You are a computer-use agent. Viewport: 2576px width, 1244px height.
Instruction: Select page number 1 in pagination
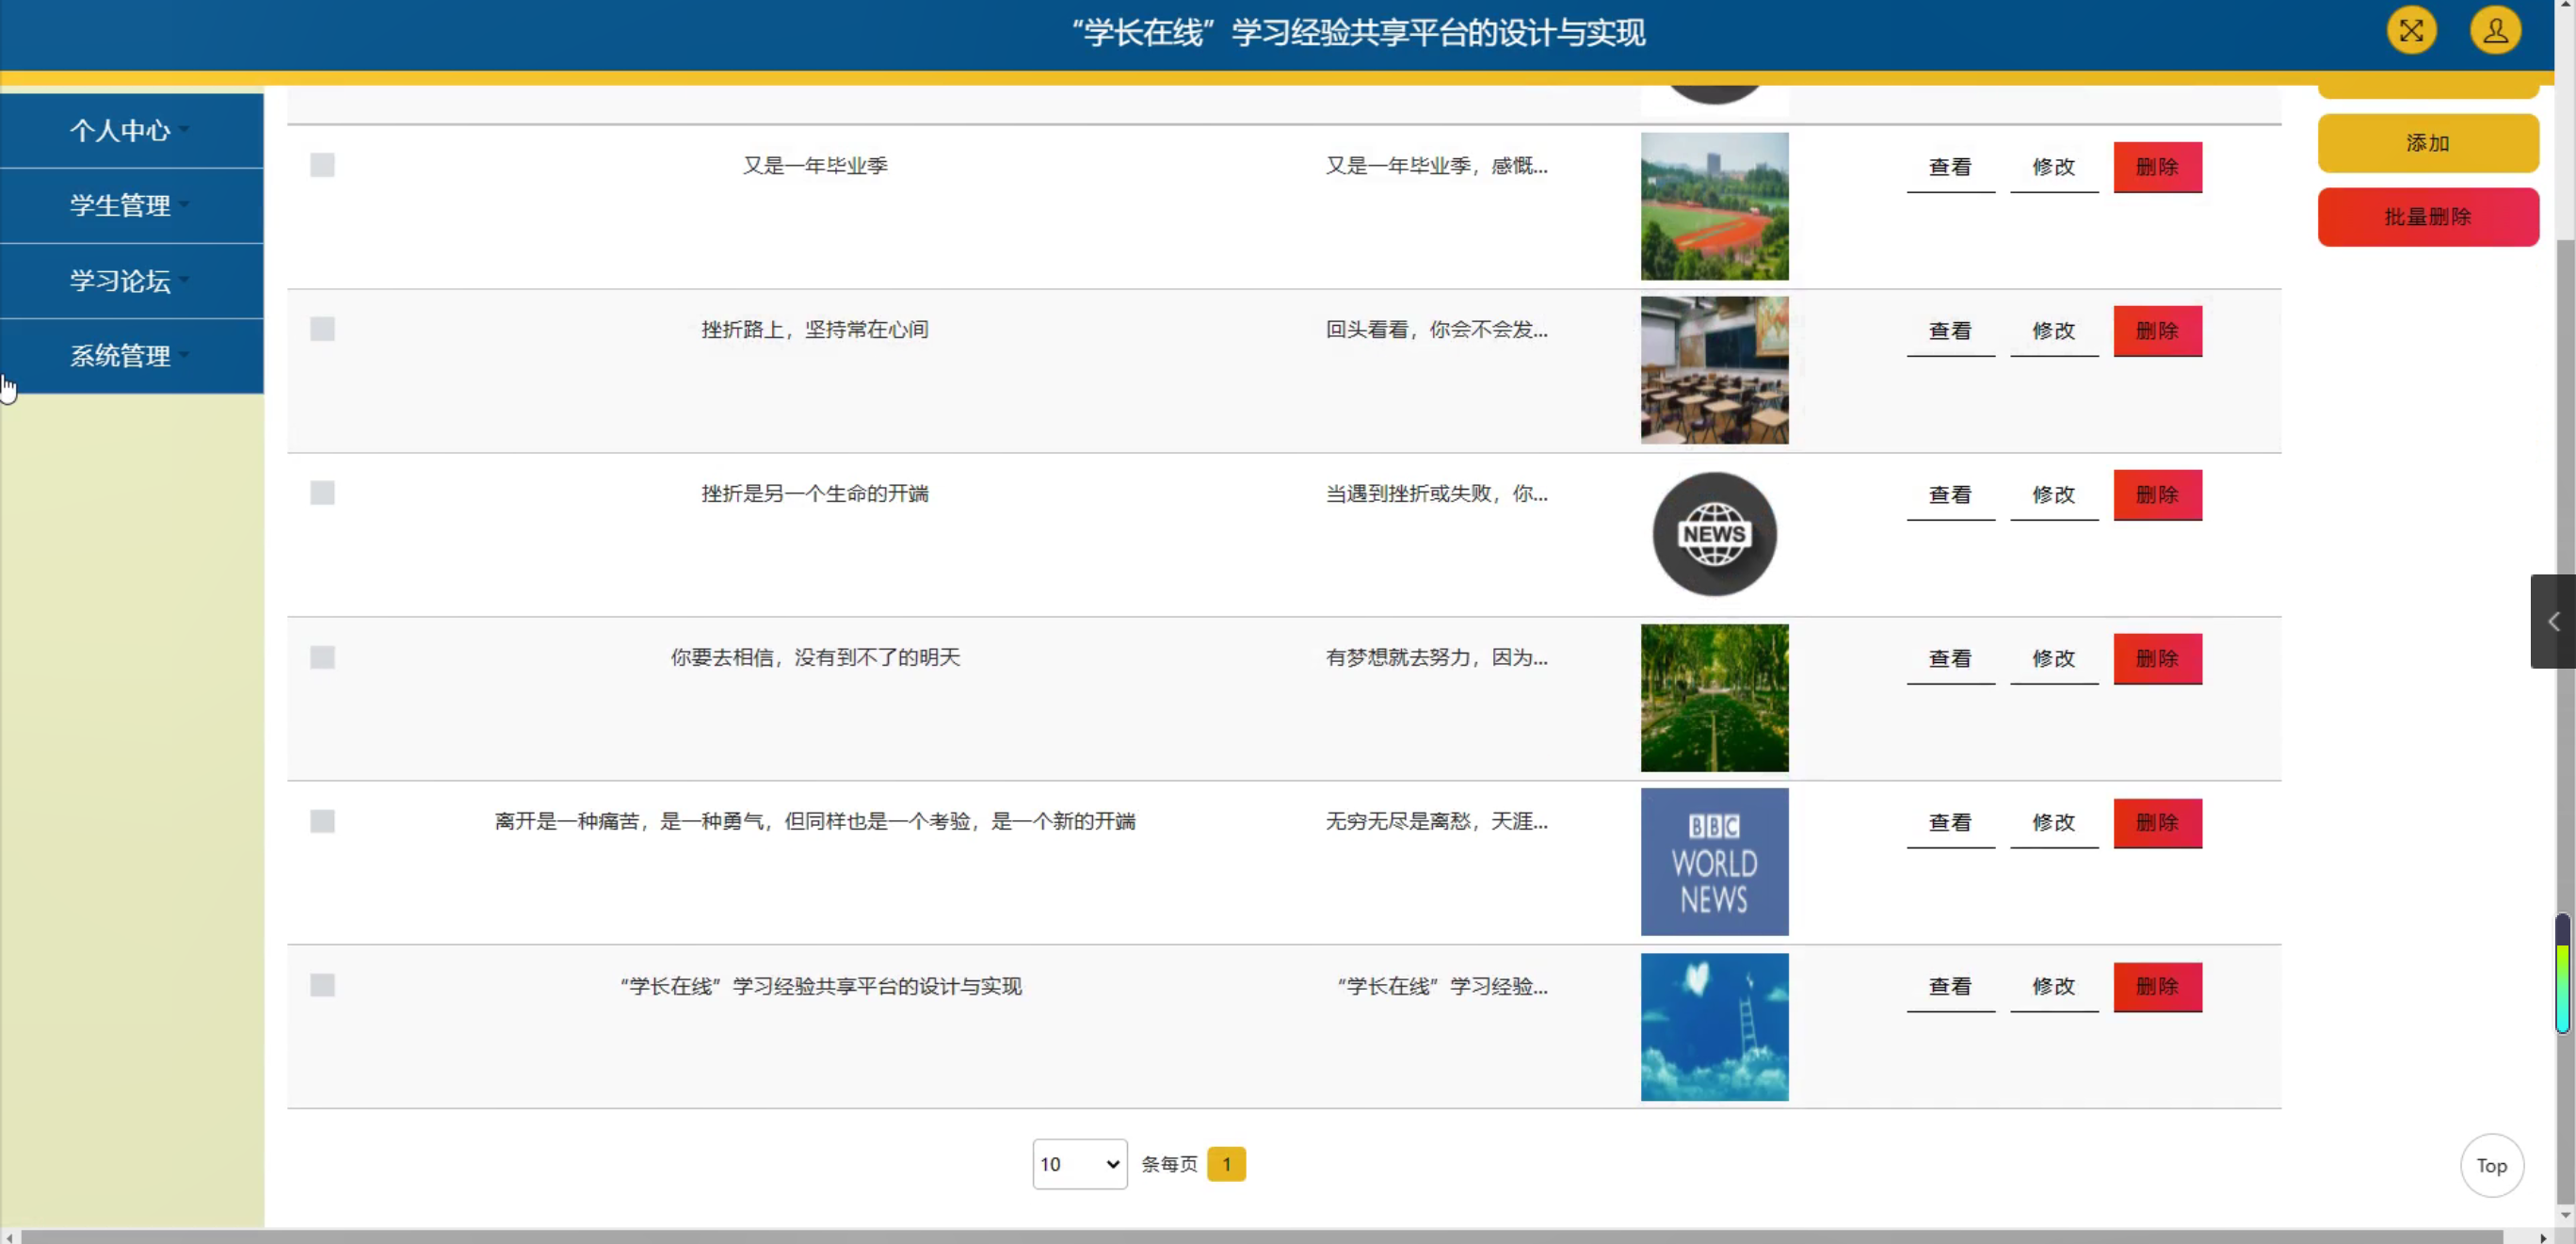pos(1227,1164)
